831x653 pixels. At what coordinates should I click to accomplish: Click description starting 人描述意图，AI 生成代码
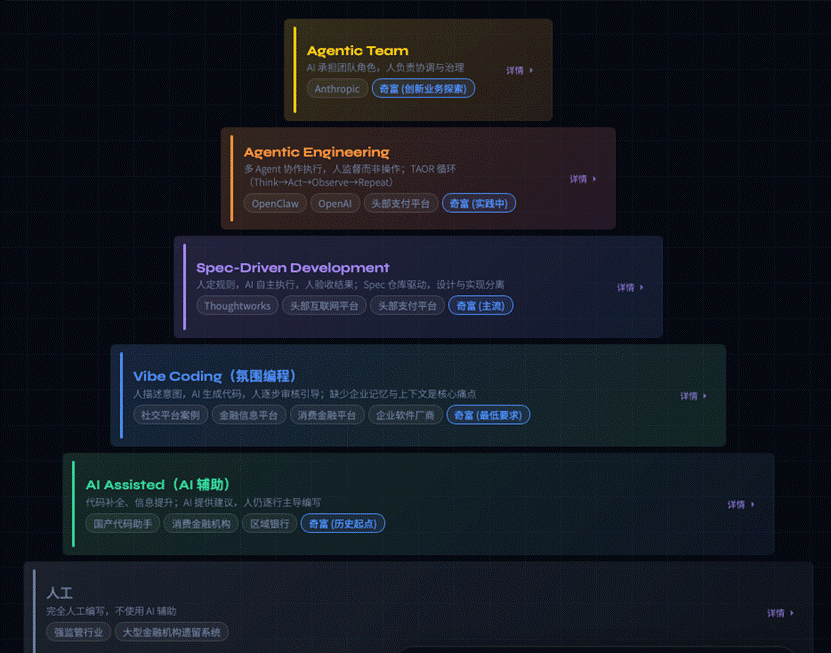(305, 394)
